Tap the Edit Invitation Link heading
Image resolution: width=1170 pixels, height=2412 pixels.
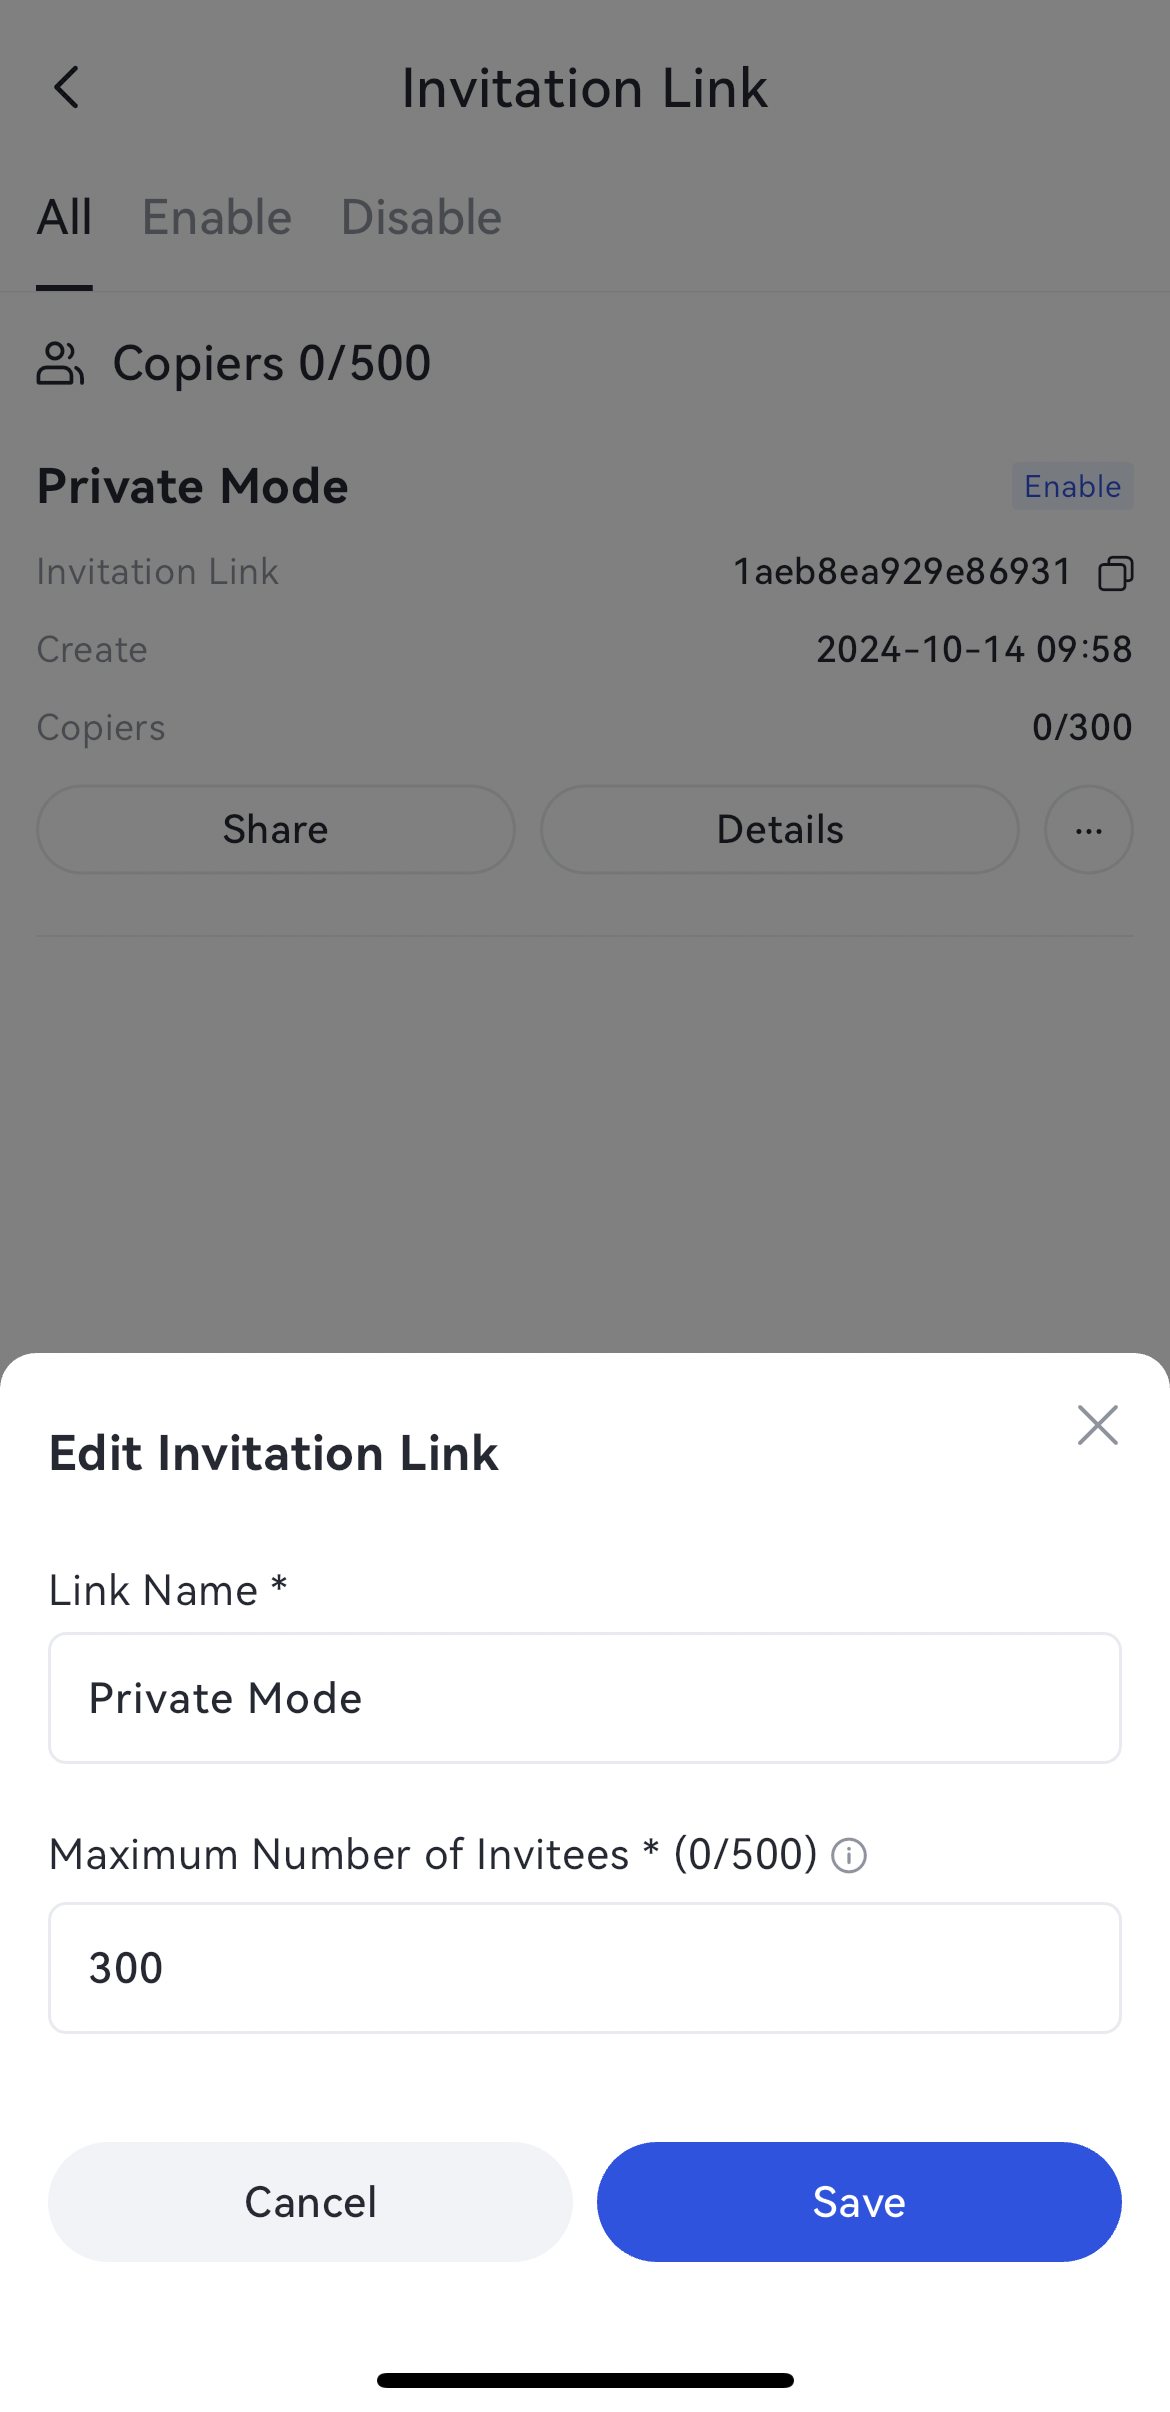(273, 1453)
